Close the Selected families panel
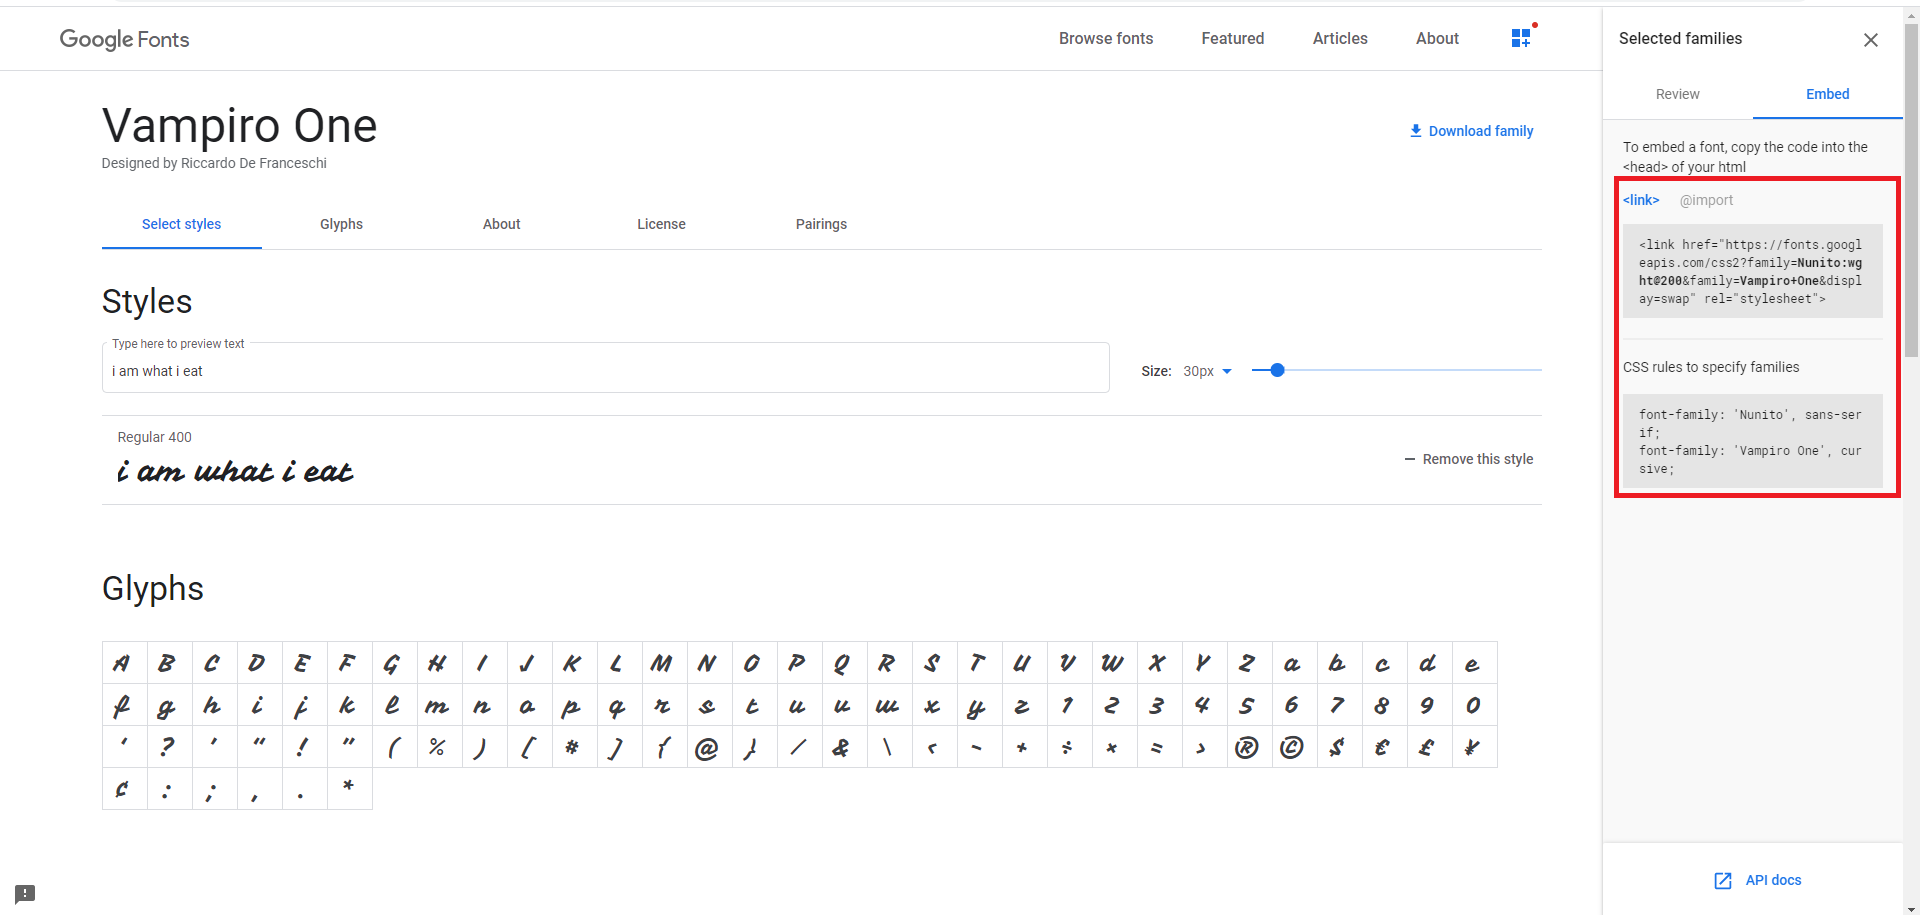Viewport: 1920px width, 915px height. (1871, 40)
